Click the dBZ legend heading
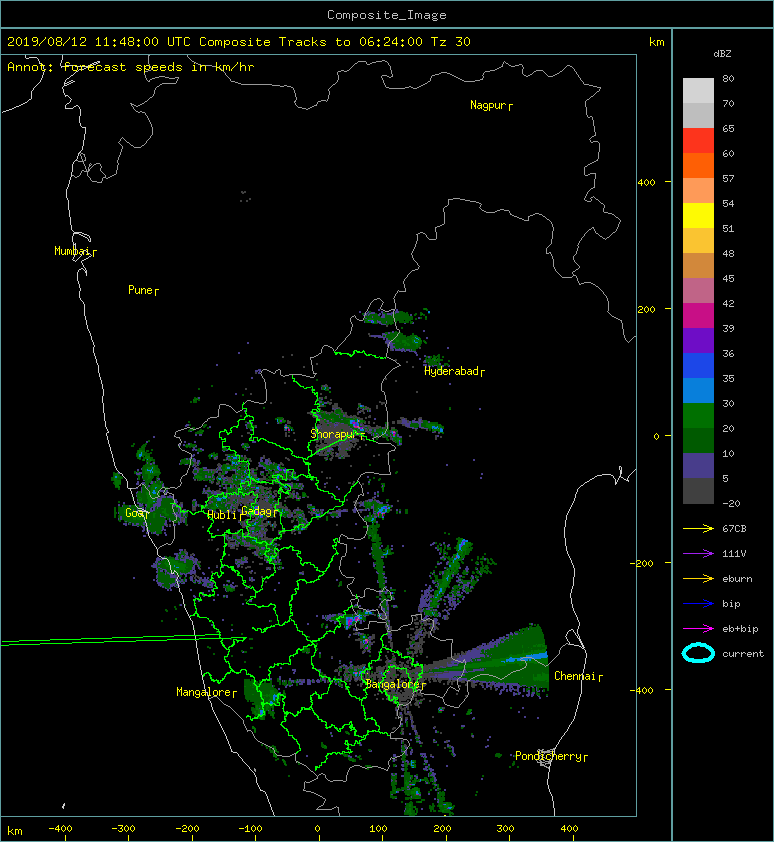 [722, 54]
